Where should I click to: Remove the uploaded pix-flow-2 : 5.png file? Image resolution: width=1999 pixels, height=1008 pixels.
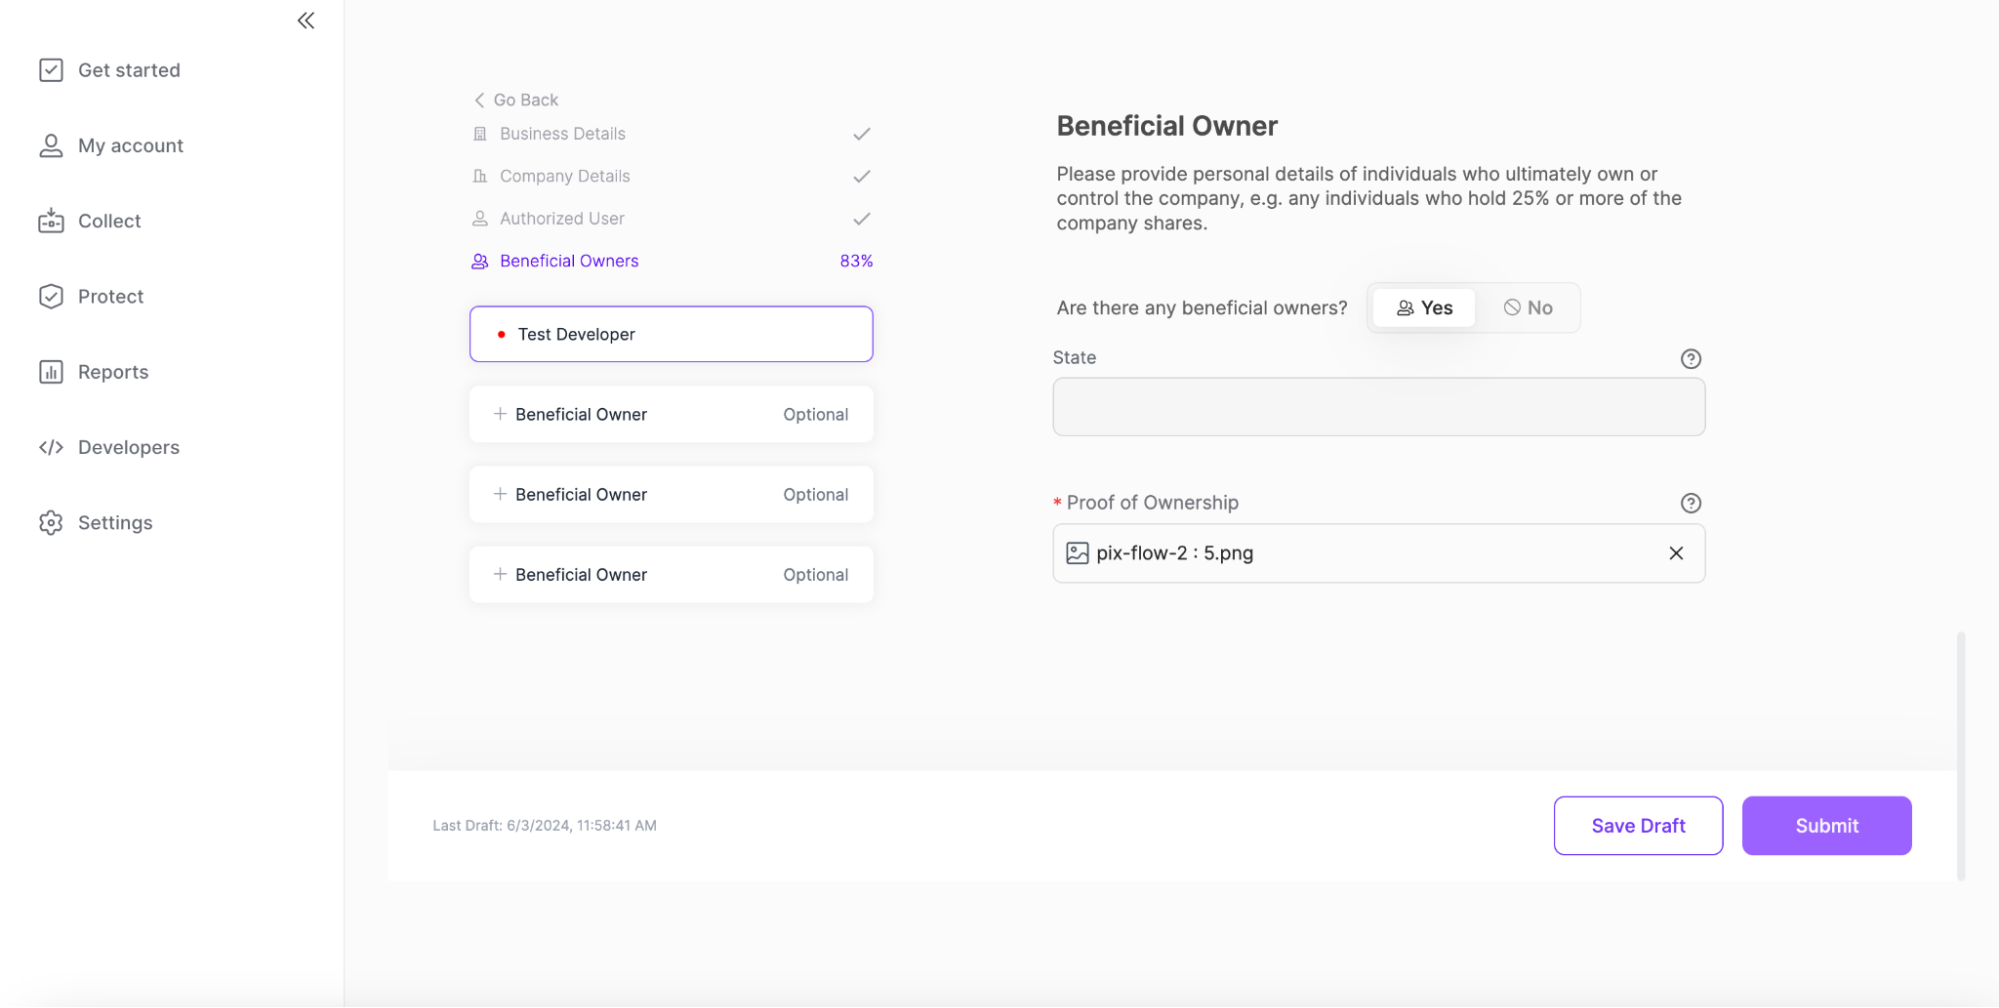(1676, 553)
